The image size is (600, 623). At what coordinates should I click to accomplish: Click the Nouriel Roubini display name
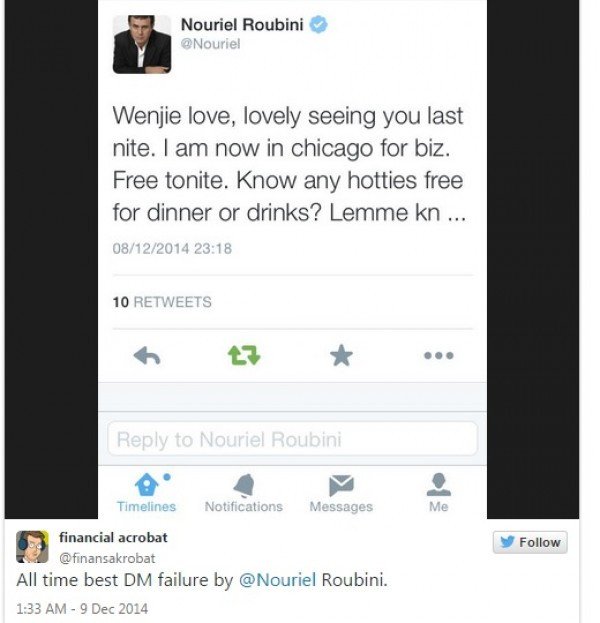pyautogui.click(x=241, y=25)
